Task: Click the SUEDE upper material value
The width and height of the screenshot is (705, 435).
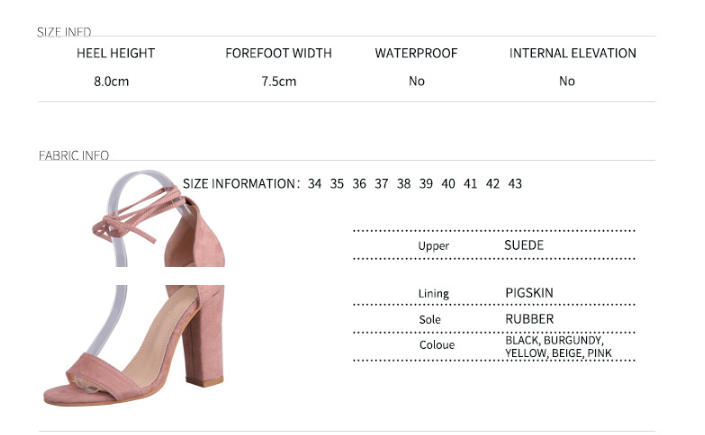Action: [524, 244]
